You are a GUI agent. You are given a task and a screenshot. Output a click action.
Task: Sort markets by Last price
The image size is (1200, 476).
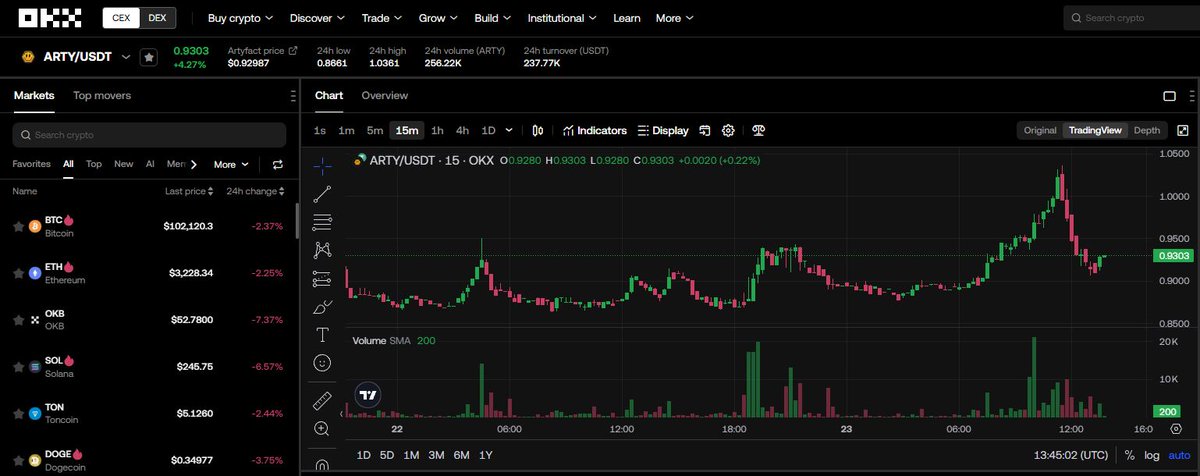189,191
